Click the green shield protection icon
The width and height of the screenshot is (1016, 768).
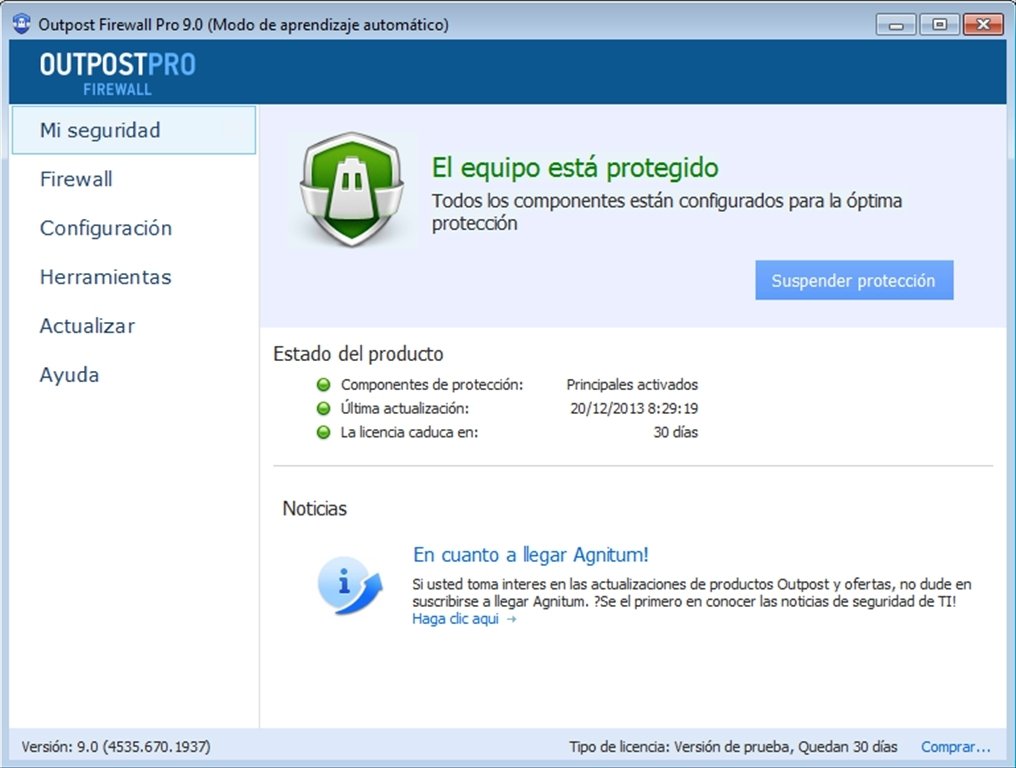352,189
